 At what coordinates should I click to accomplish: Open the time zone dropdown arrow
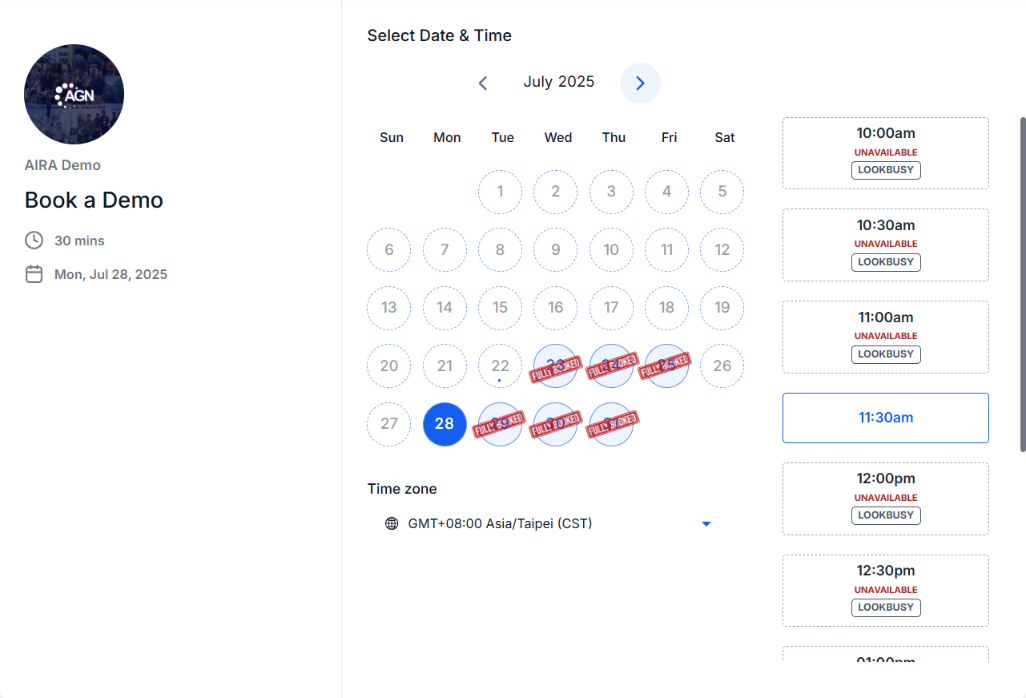706,524
